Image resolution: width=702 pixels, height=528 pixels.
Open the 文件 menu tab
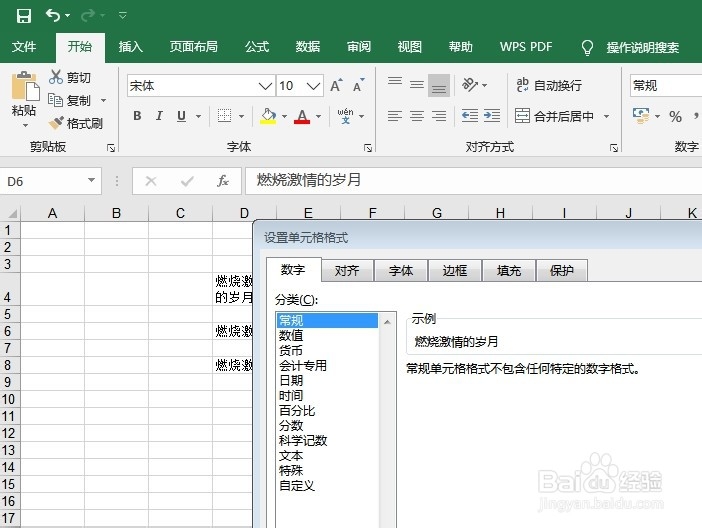coord(24,47)
